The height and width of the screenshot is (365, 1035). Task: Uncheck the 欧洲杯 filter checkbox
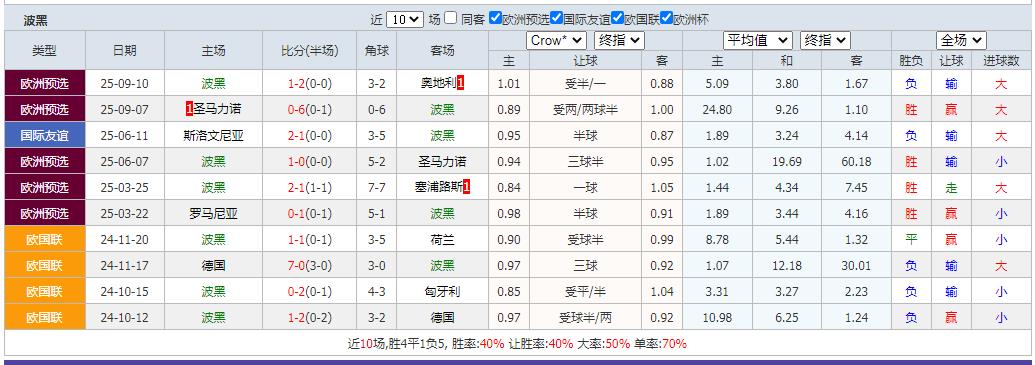tap(666, 18)
